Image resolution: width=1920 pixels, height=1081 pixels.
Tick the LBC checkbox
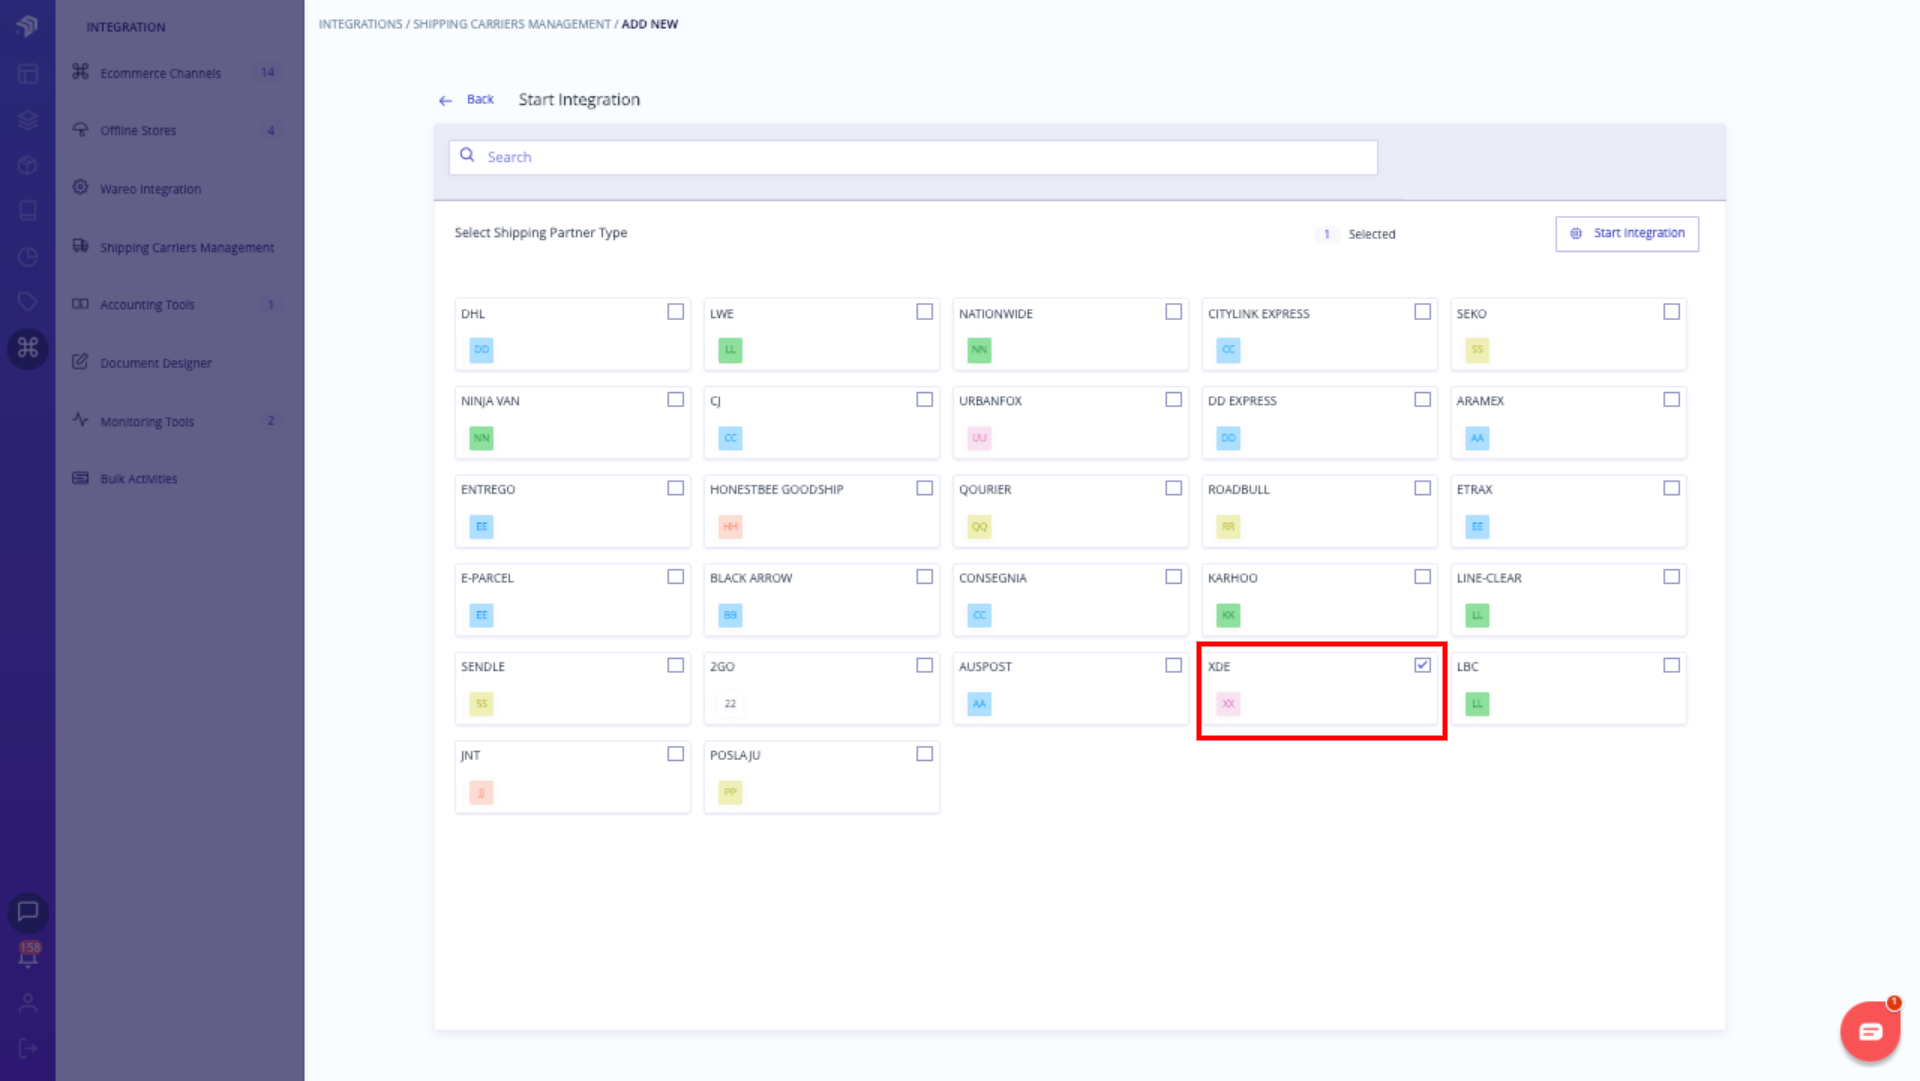tap(1671, 665)
